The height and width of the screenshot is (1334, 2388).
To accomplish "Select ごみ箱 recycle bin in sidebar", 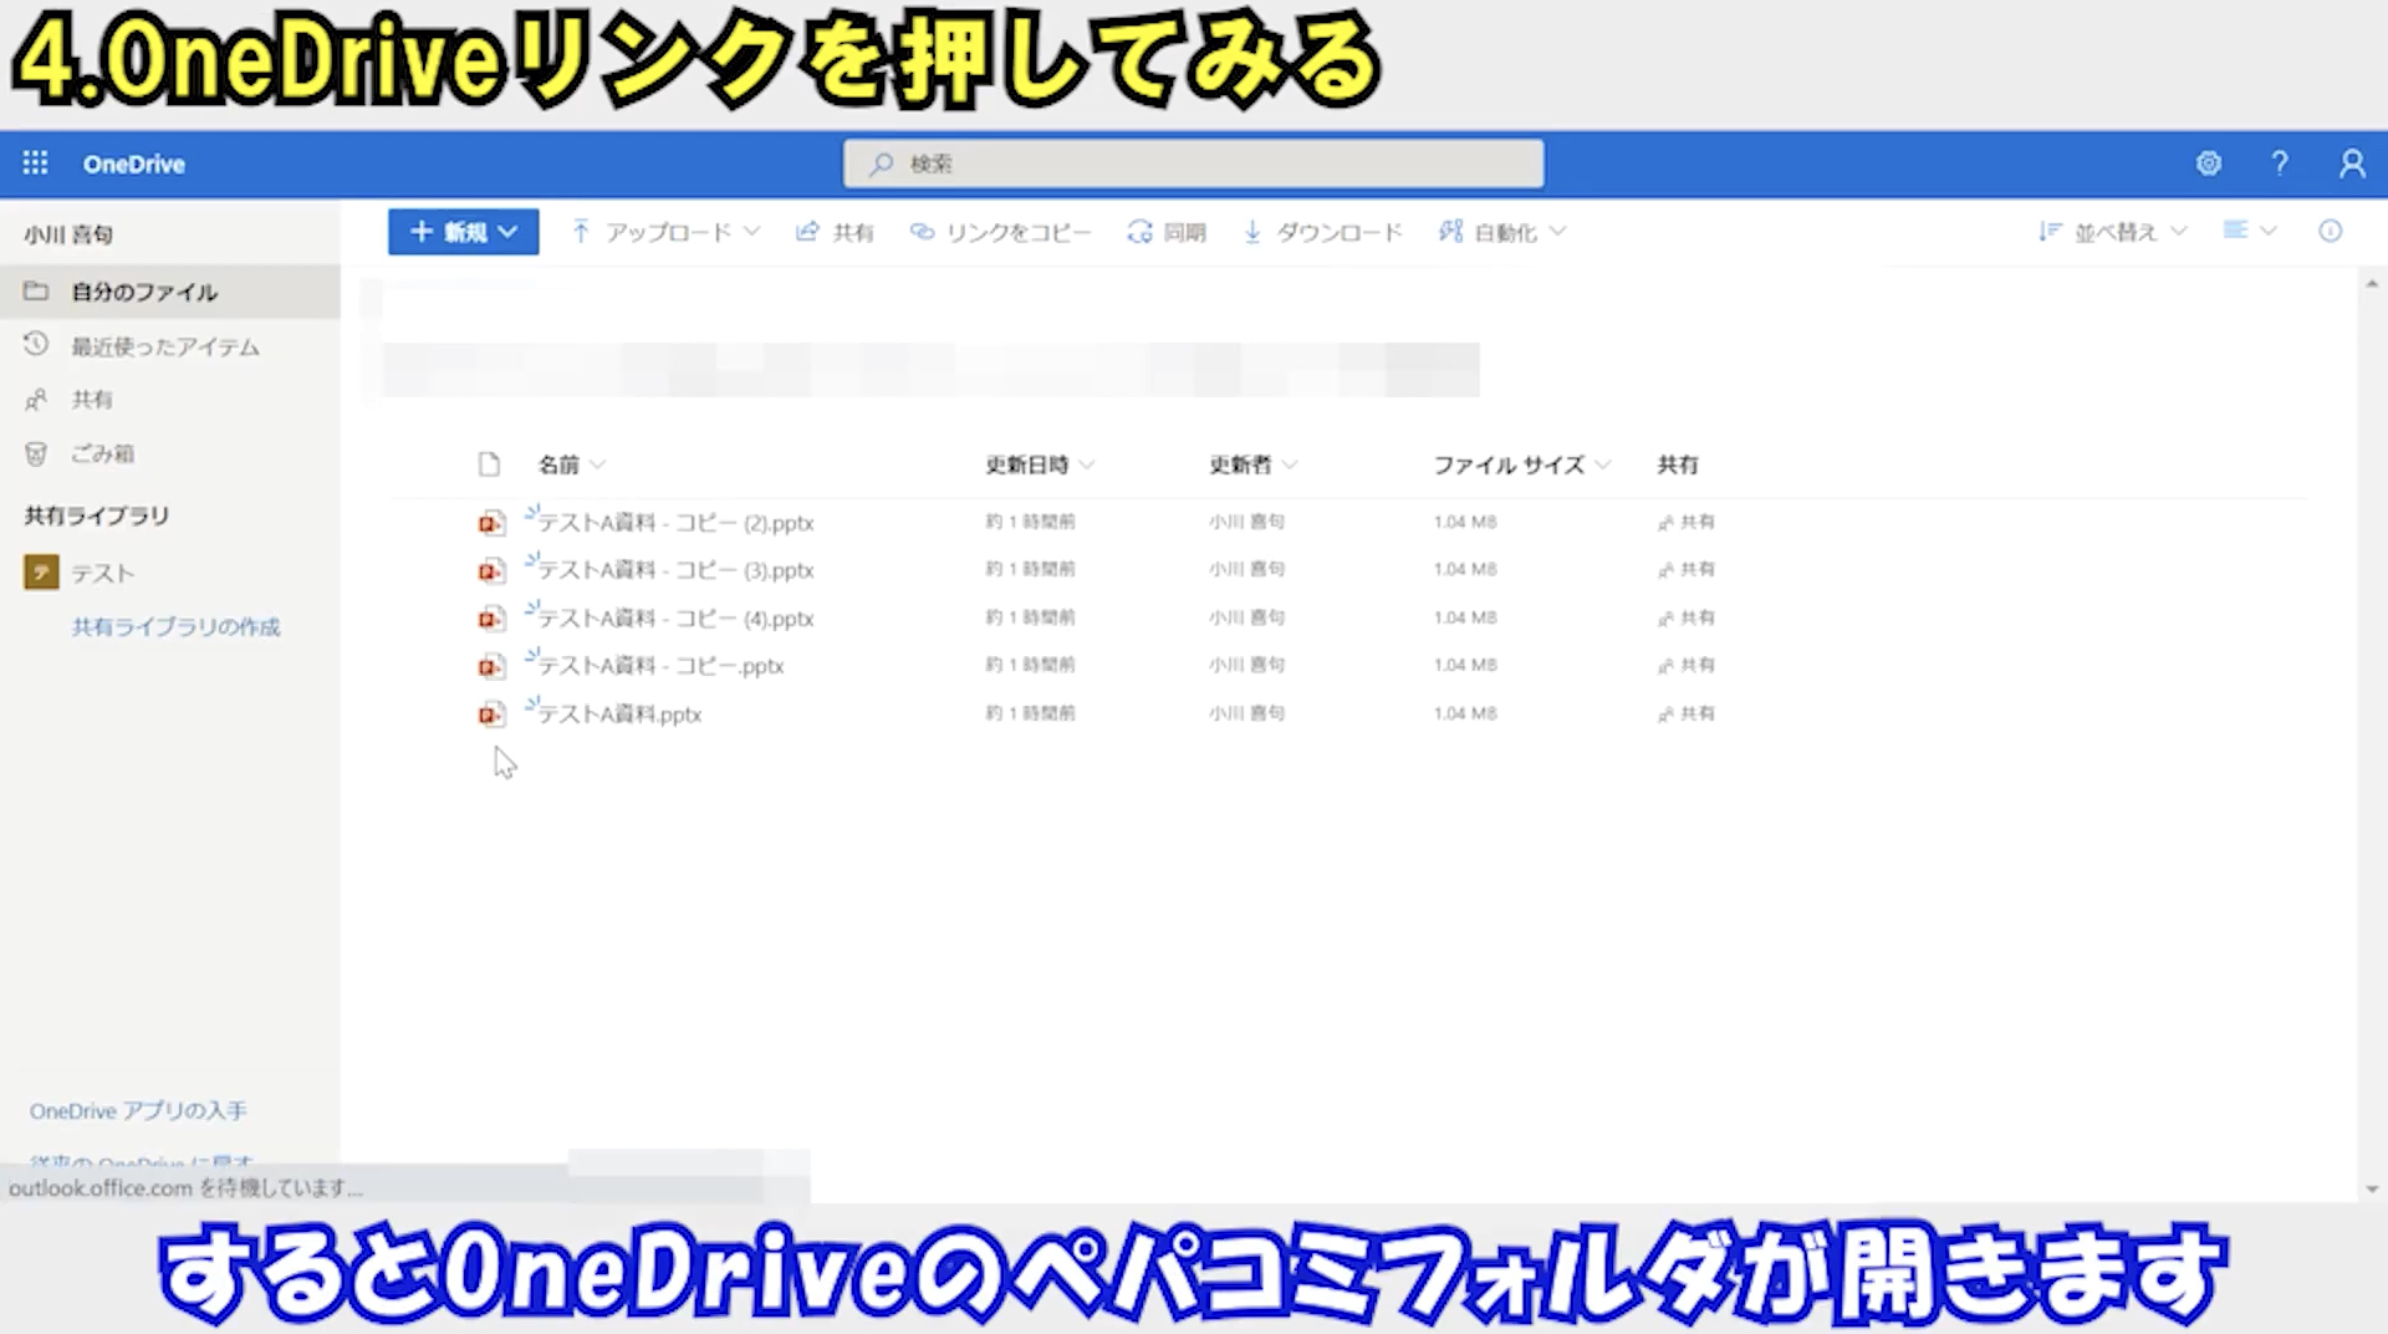I will (x=102, y=453).
